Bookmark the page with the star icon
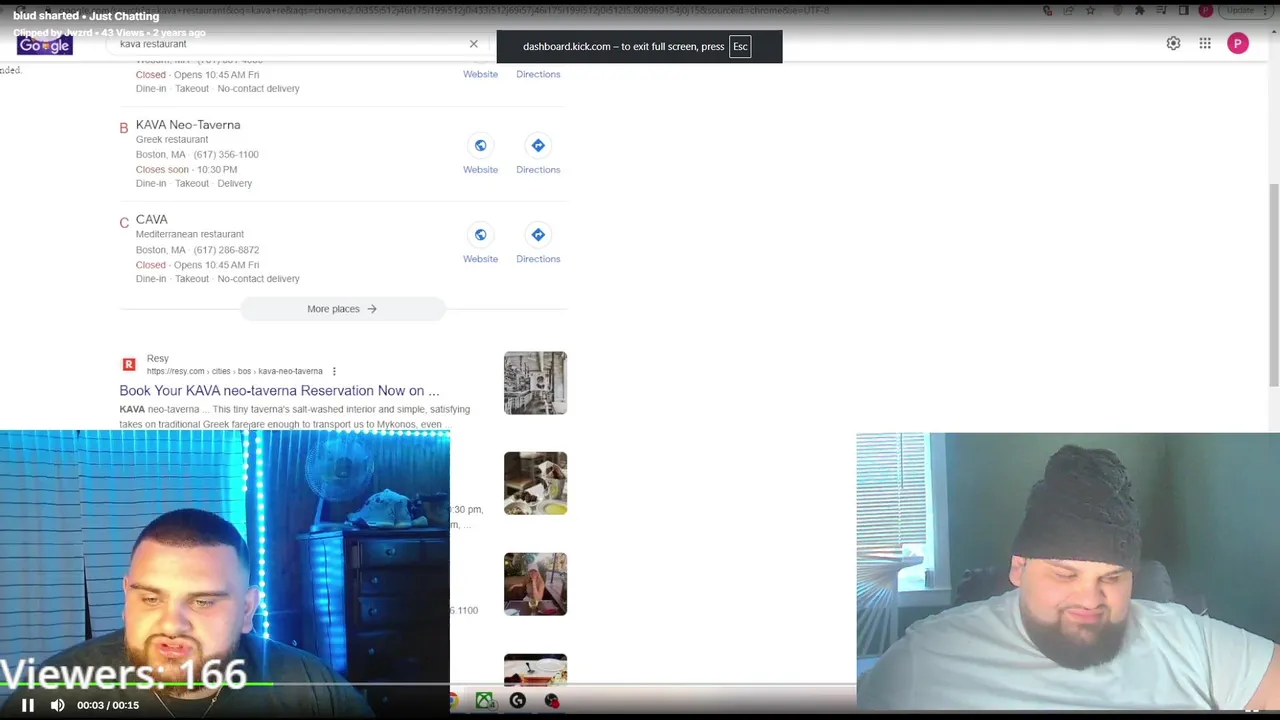Screen dimensions: 1280x720 point(1090,10)
